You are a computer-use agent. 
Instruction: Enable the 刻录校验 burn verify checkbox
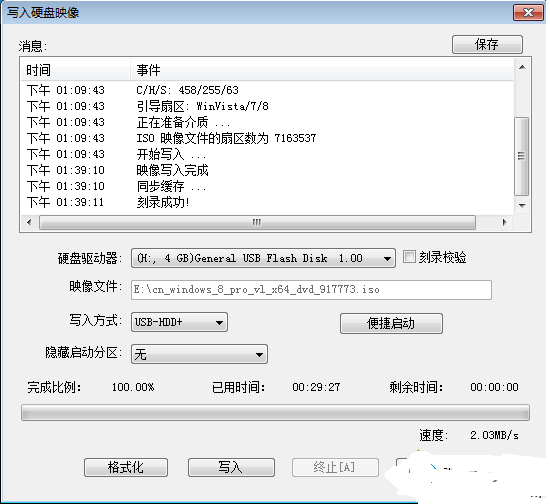[409, 257]
